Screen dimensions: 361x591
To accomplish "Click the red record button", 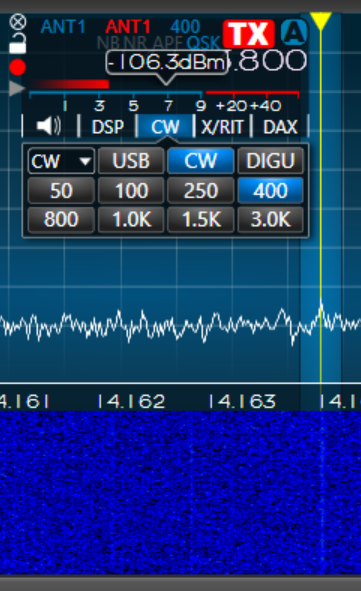I will click(x=18, y=67).
